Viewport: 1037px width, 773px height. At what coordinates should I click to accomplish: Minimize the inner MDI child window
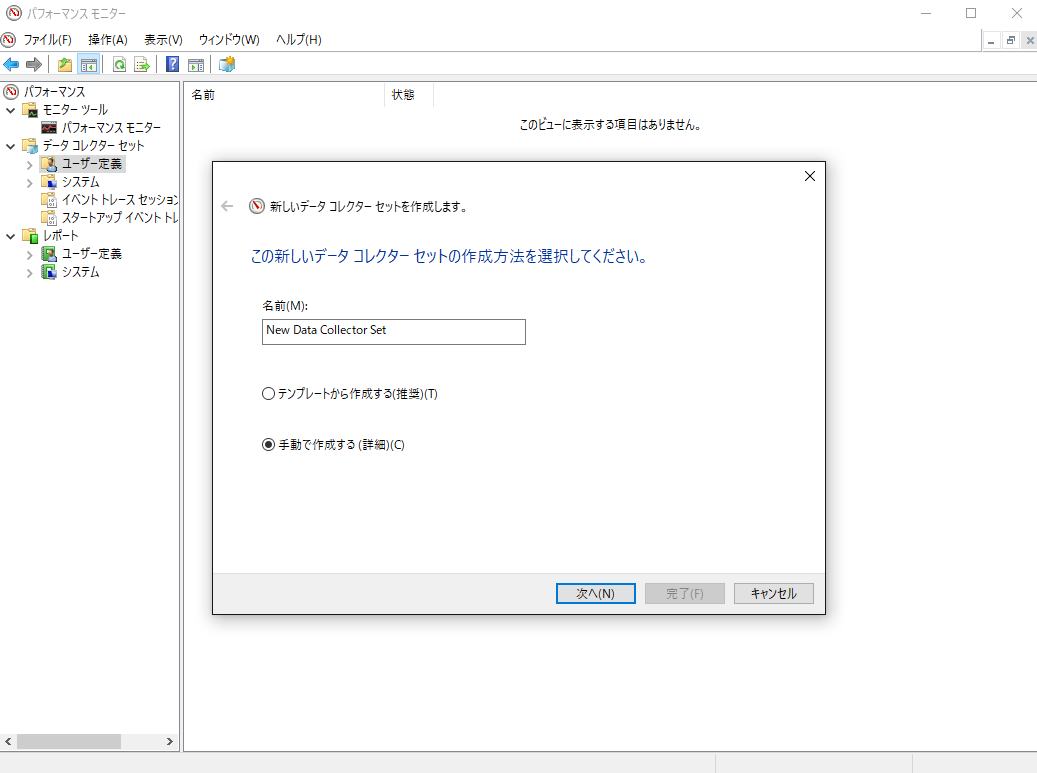[x=991, y=40]
